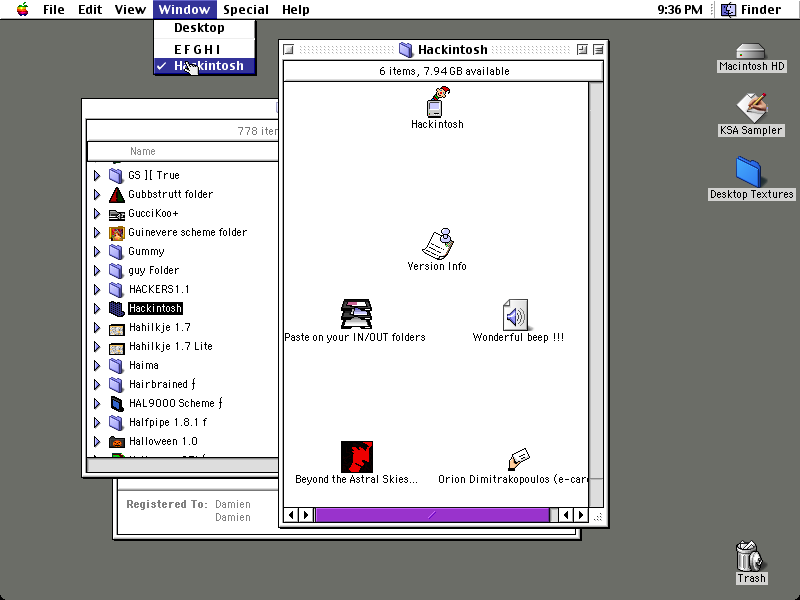Screen dimensions: 800x600
Task: Select the Hahilkje 1.7 row icon
Action: click(117, 328)
